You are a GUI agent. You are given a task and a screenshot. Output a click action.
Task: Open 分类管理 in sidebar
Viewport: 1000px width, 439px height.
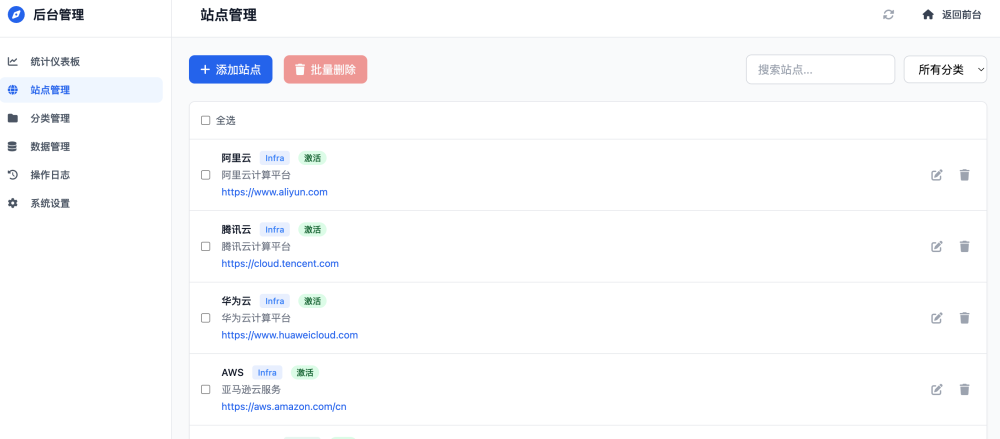81,118
